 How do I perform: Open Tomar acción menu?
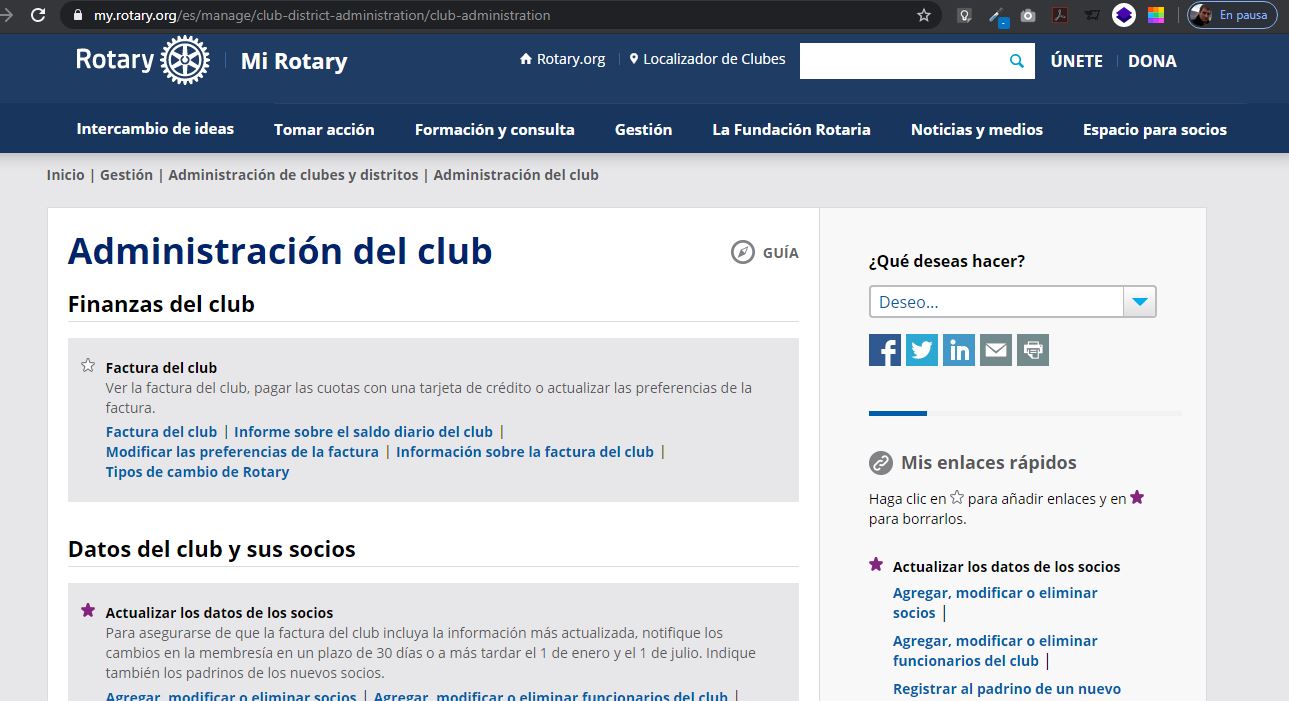tap(324, 130)
